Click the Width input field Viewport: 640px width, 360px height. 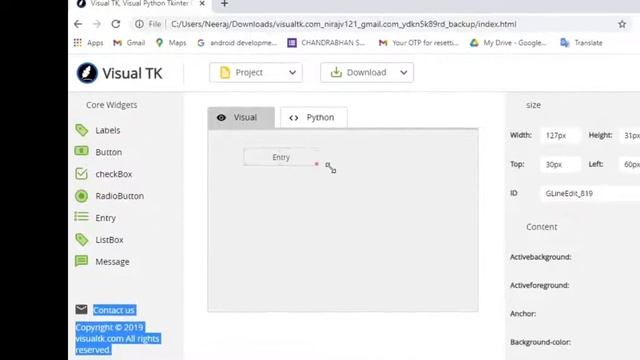click(x=560, y=135)
